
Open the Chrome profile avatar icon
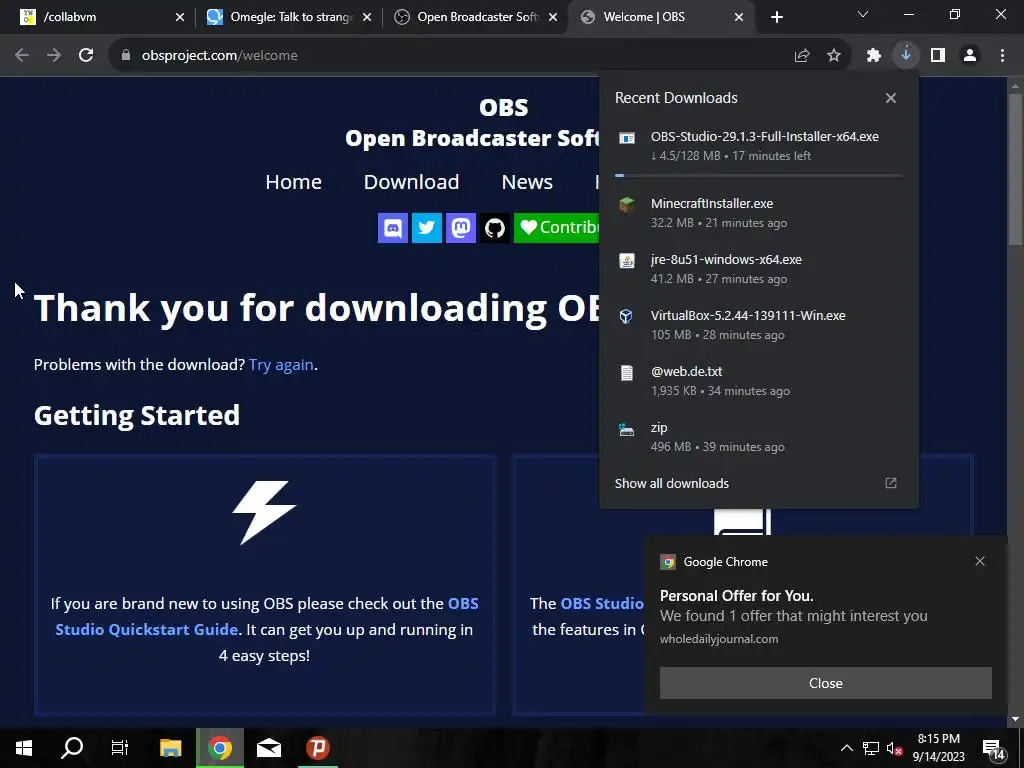coord(970,56)
